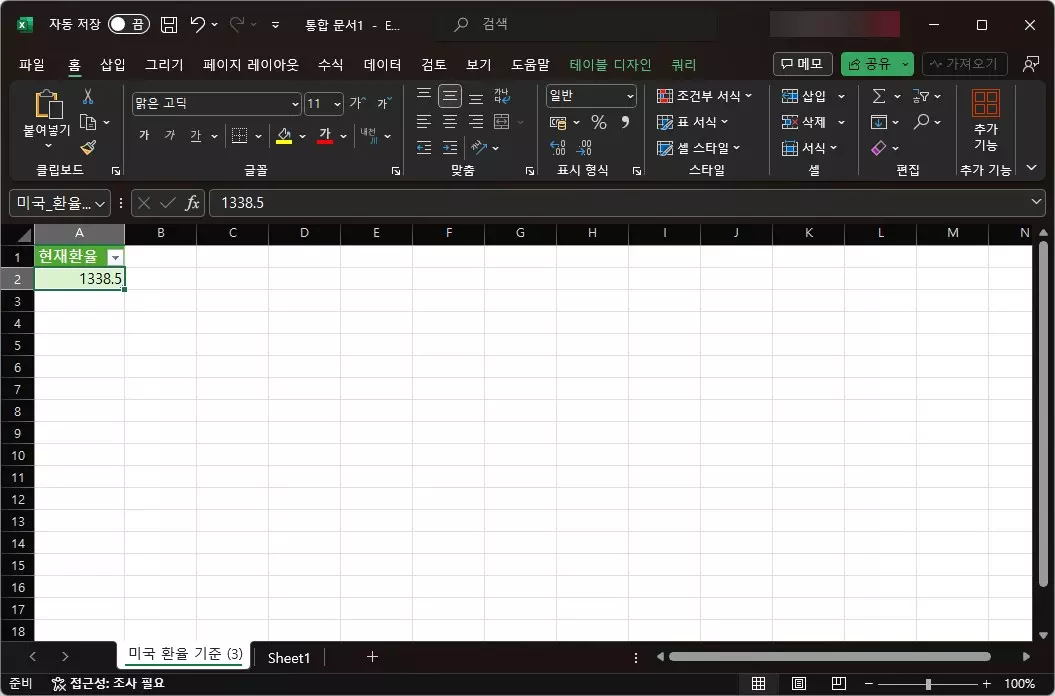The height and width of the screenshot is (696, 1055).
Task: Apply percent style format
Action: coord(599,122)
